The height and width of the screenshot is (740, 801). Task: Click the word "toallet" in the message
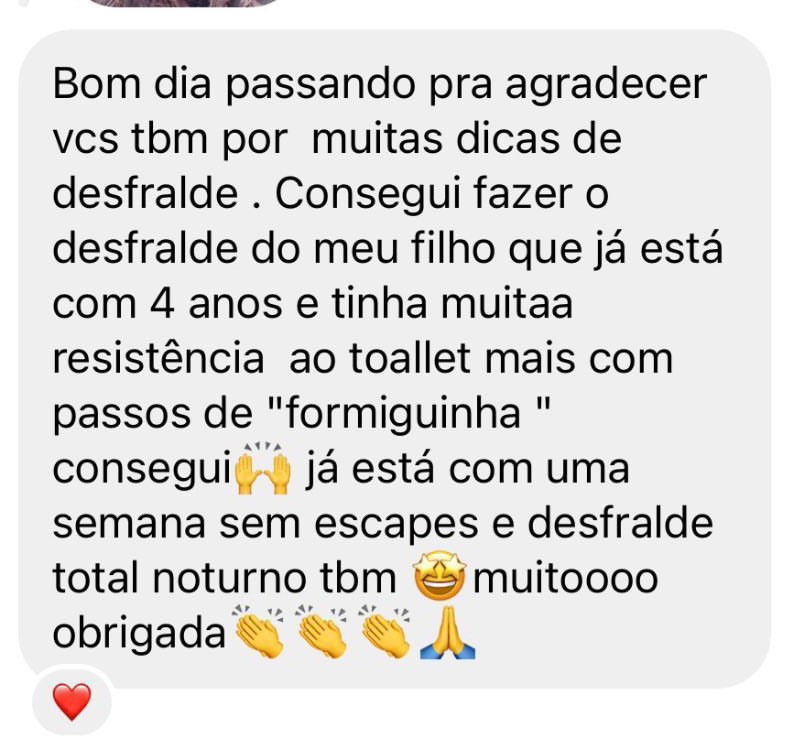410,358
